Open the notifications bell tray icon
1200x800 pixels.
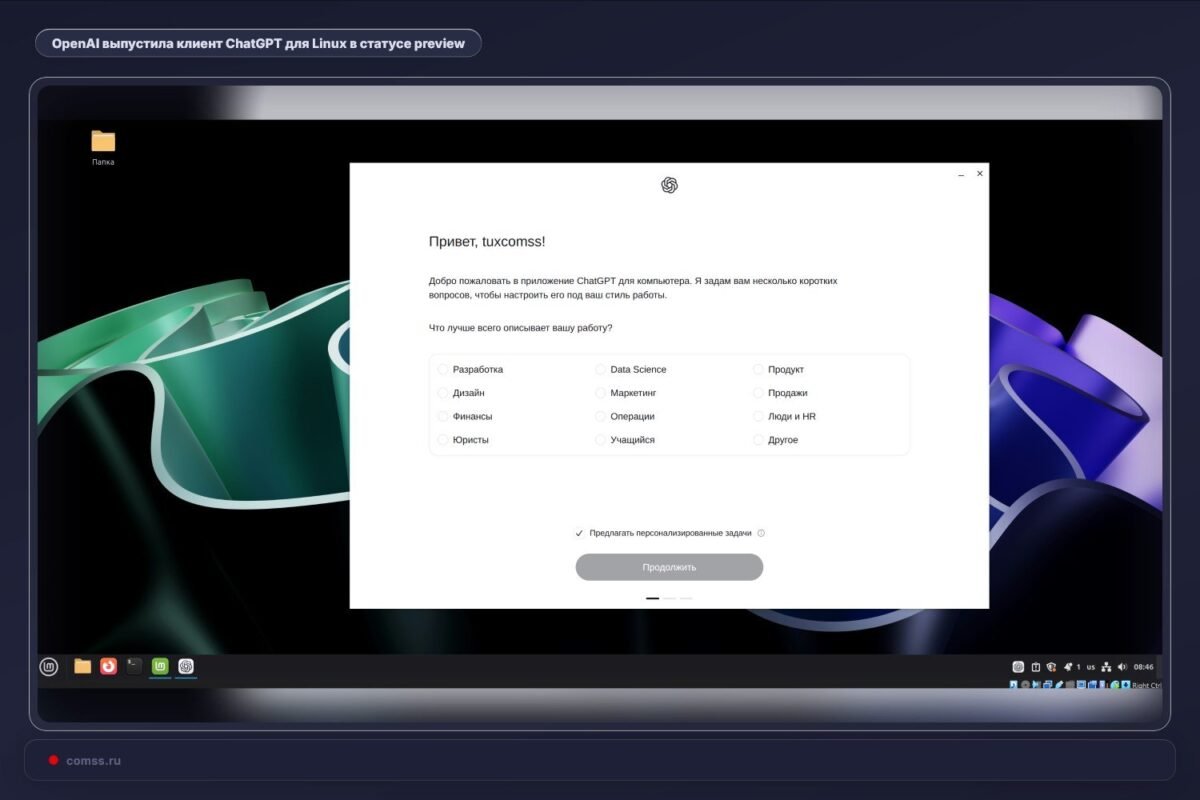(1068, 667)
